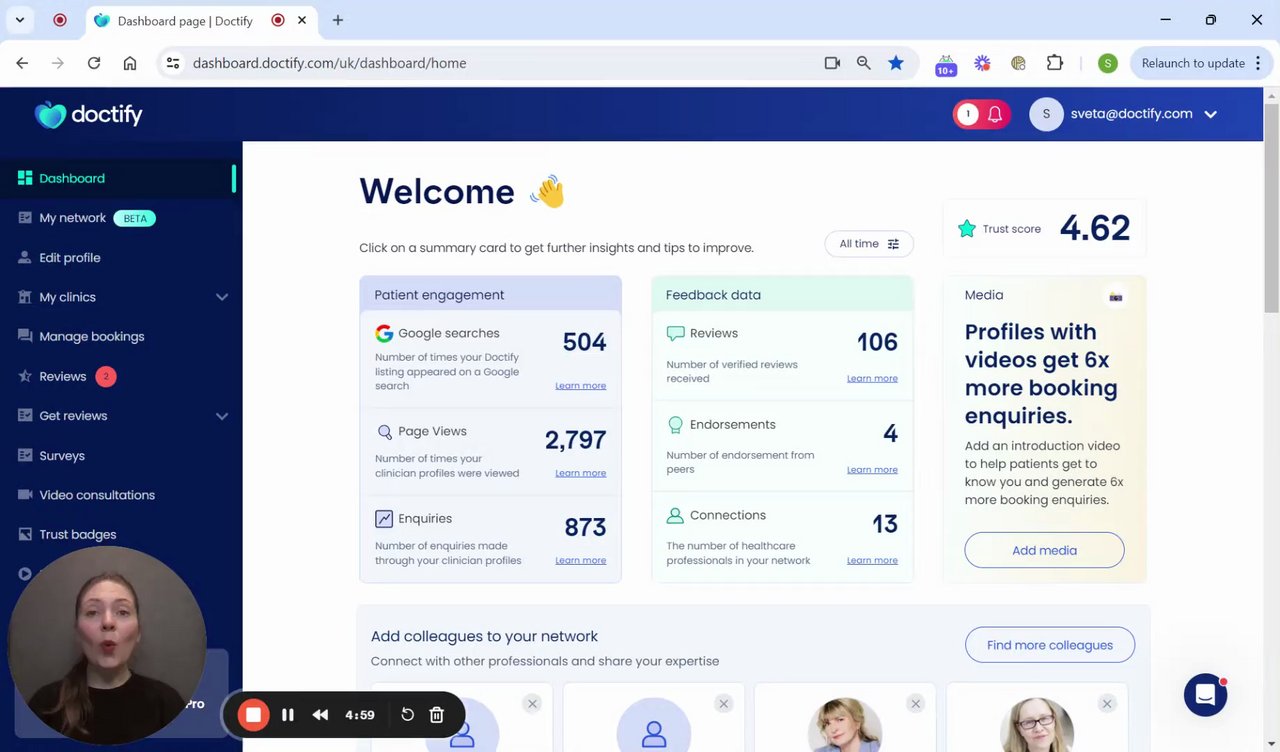Open the All time filter dropdown
The image size is (1280, 752).
869,244
